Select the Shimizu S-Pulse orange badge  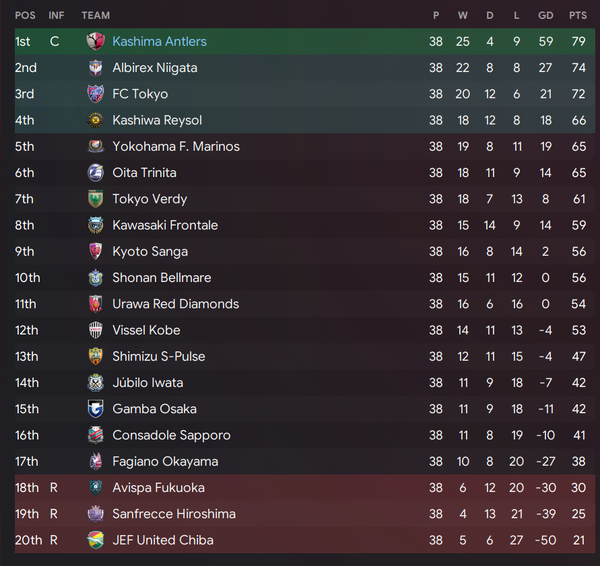click(95, 356)
